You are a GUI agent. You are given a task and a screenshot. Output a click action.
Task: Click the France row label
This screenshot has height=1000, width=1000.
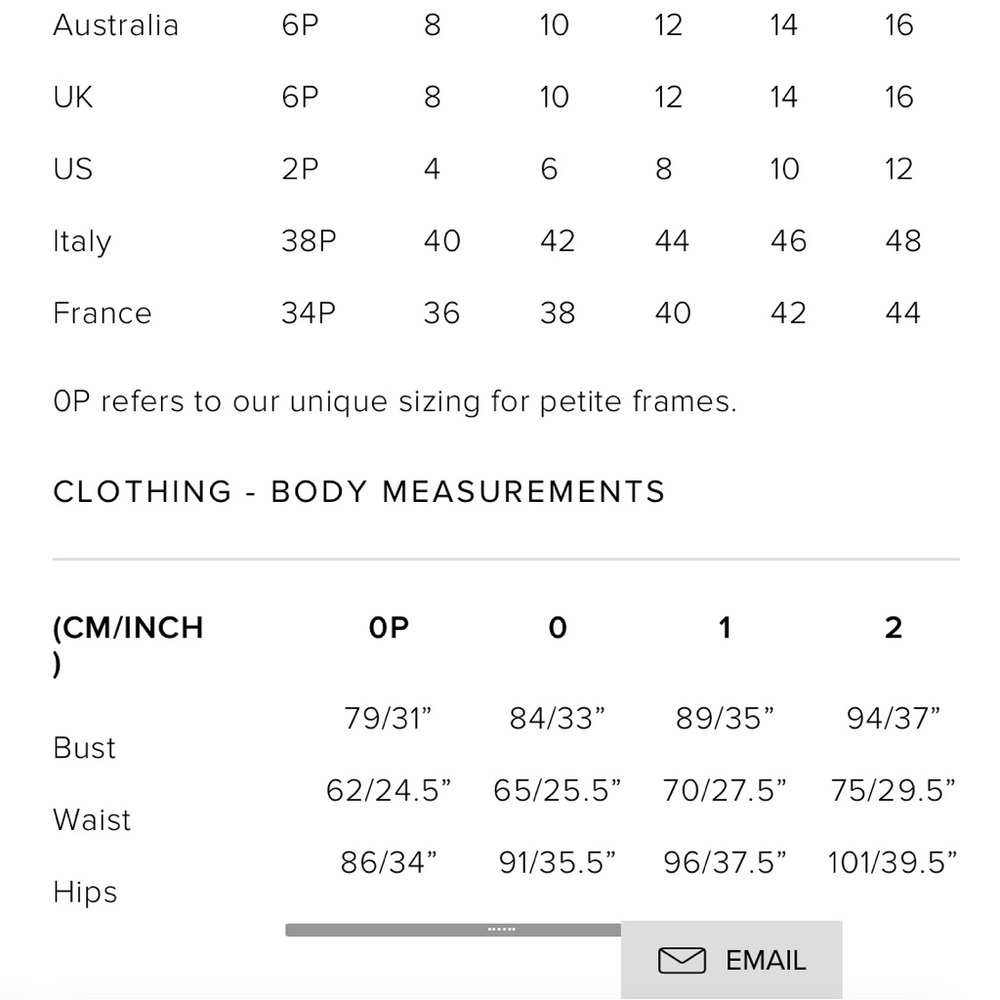102,313
